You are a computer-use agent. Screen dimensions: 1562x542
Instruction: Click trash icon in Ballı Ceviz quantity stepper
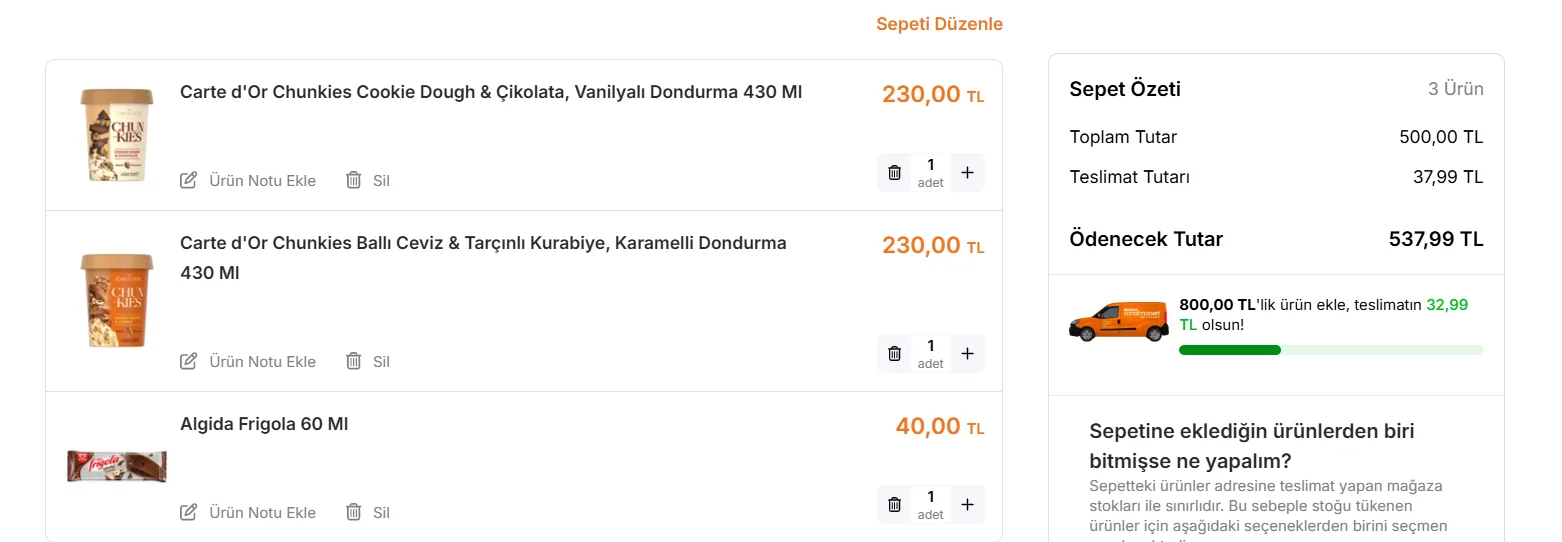tap(895, 353)
